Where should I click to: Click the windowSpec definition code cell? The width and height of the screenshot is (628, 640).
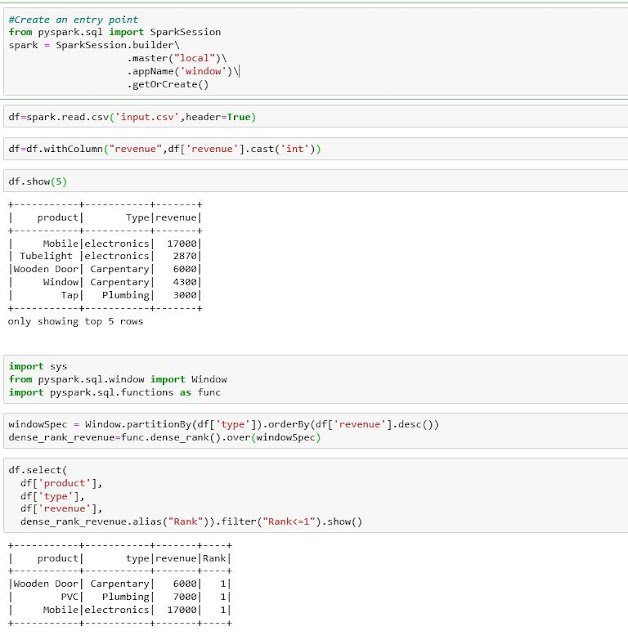(315, 431)
